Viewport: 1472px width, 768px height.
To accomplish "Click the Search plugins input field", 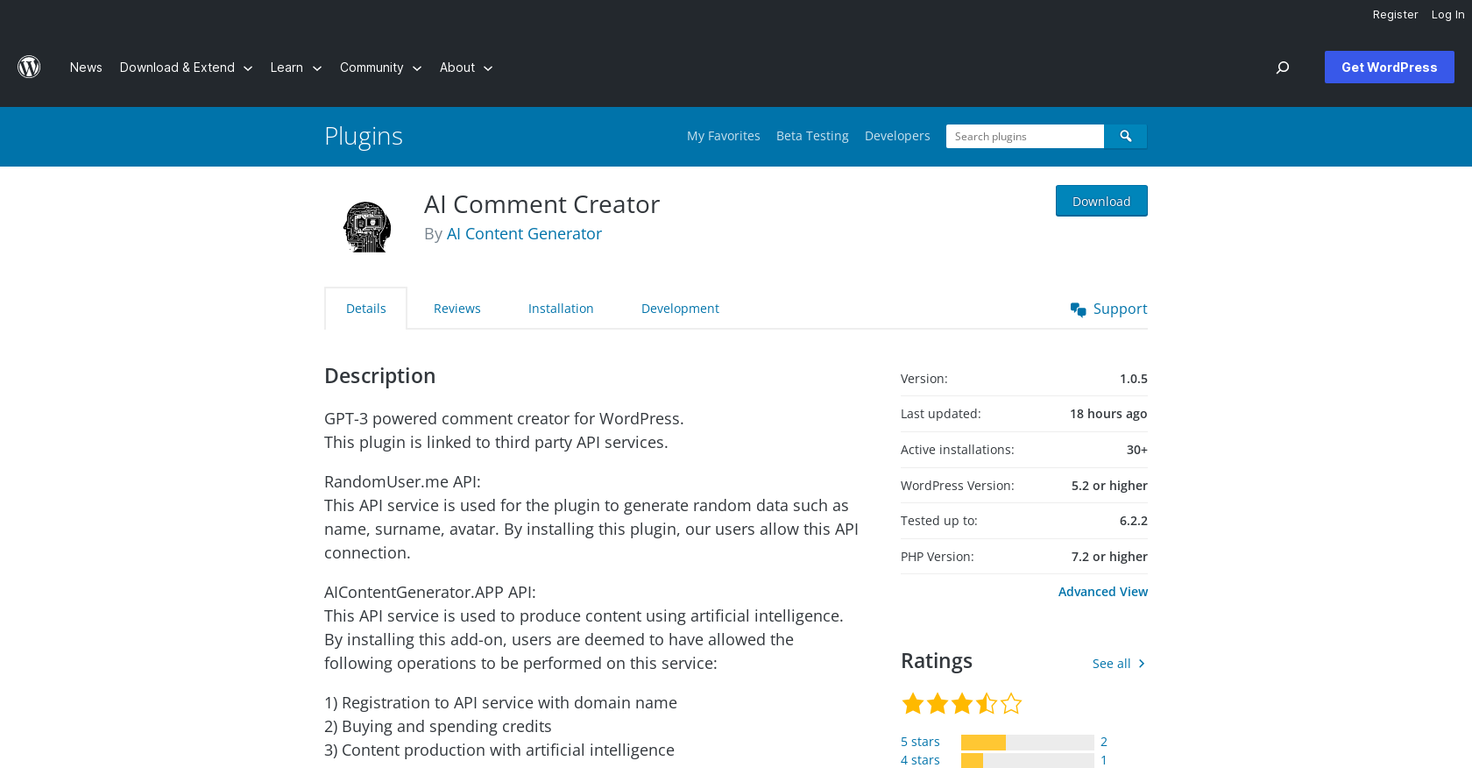I will tap(1024, 136).
